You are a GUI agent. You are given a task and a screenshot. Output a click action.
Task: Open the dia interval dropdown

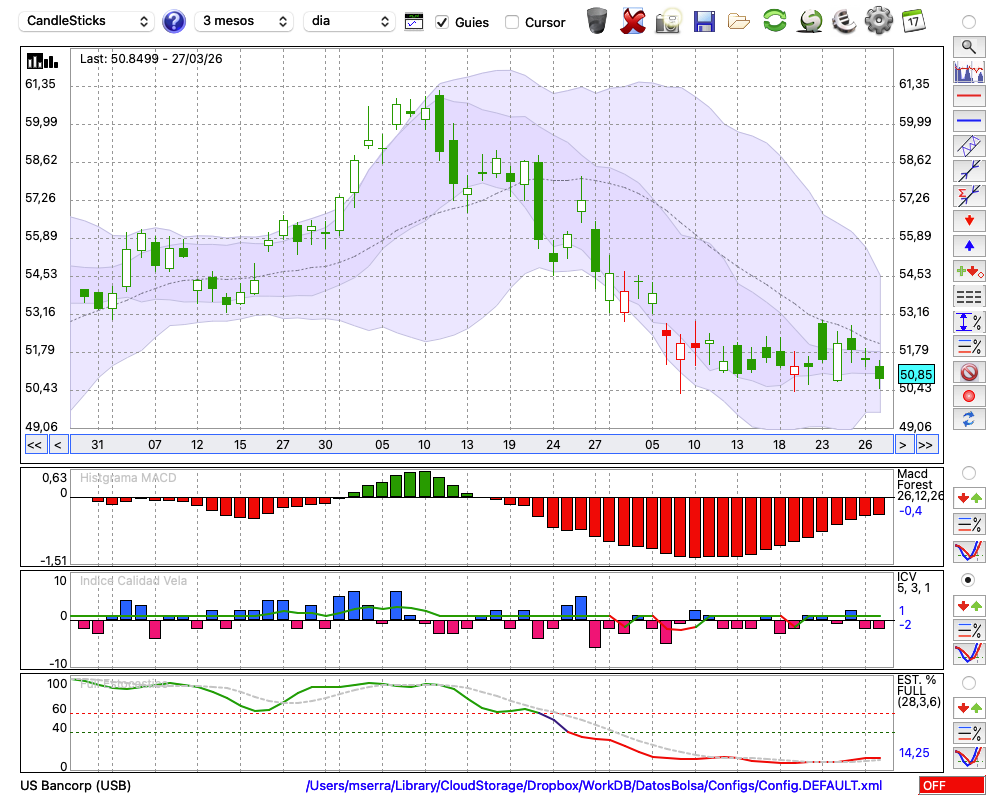tap(349, 21)
